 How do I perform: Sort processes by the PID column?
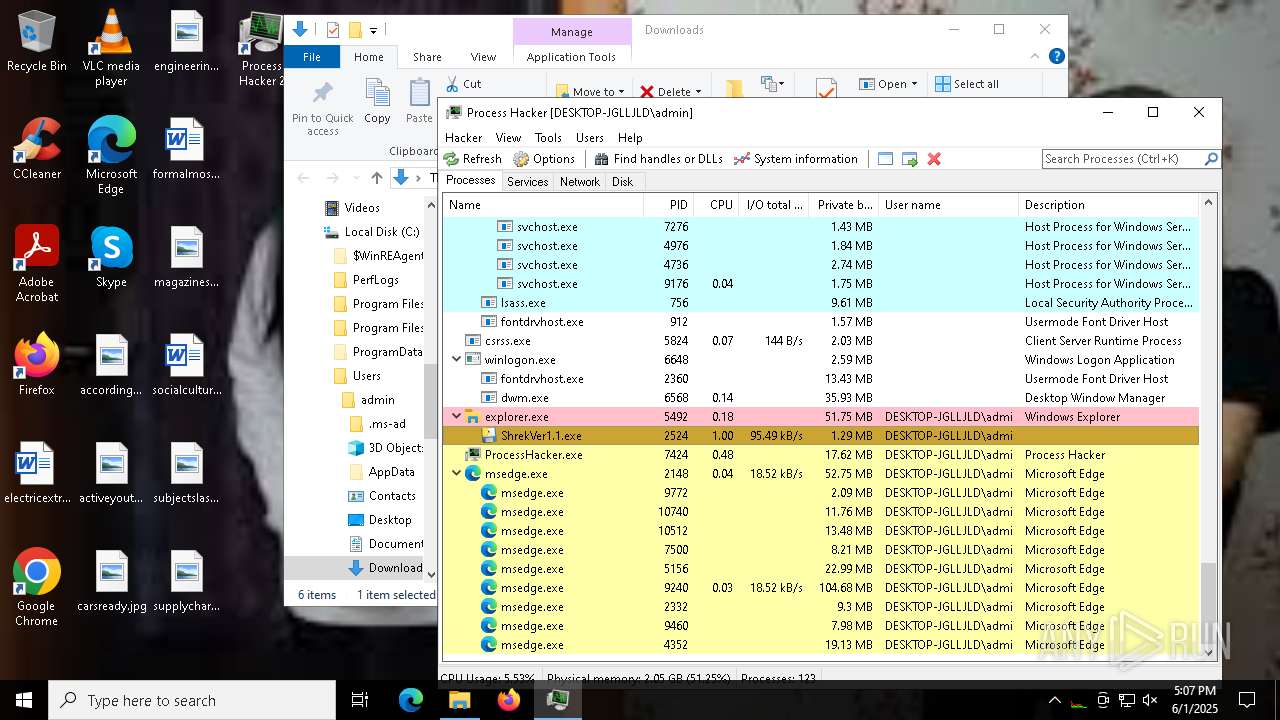pyautogui.click(x=669, y=205)
